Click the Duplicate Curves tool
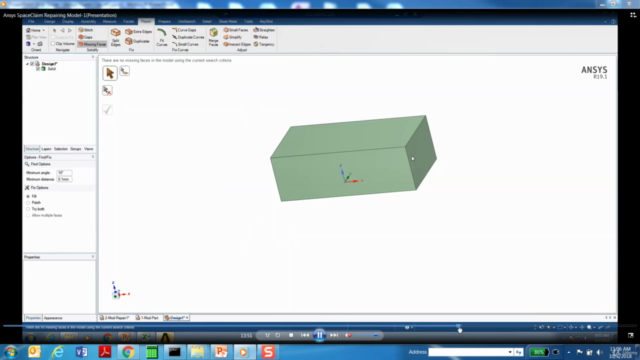The height and width of the screenshot is (360, 640). point(188,37)
